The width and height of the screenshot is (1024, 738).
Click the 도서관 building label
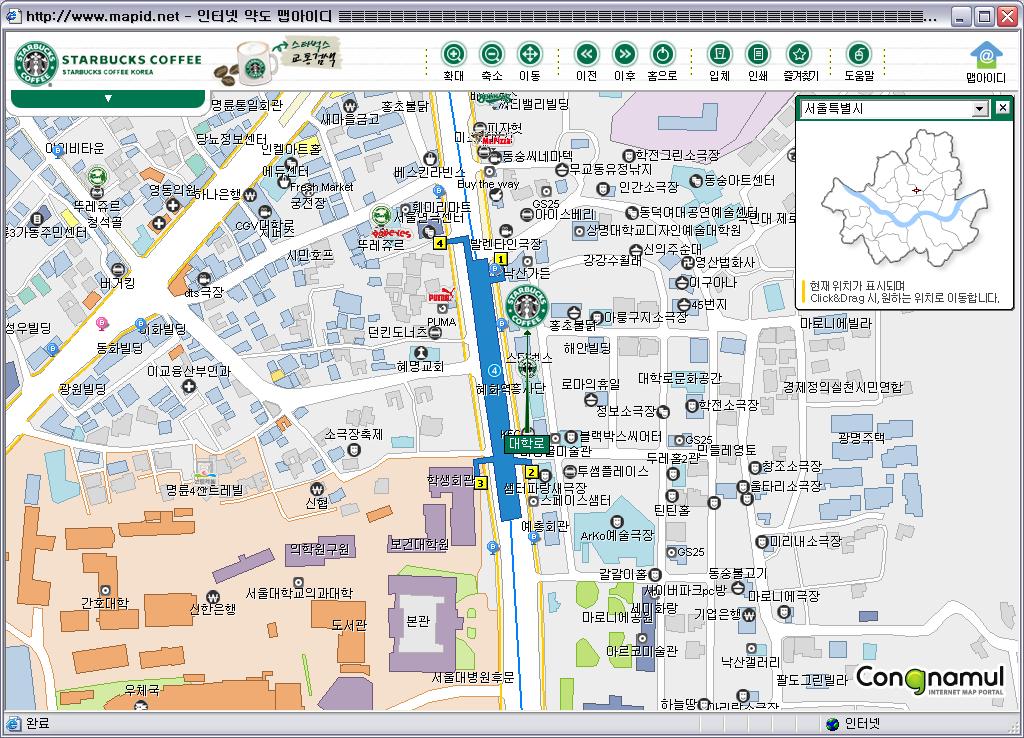point(349,625)
